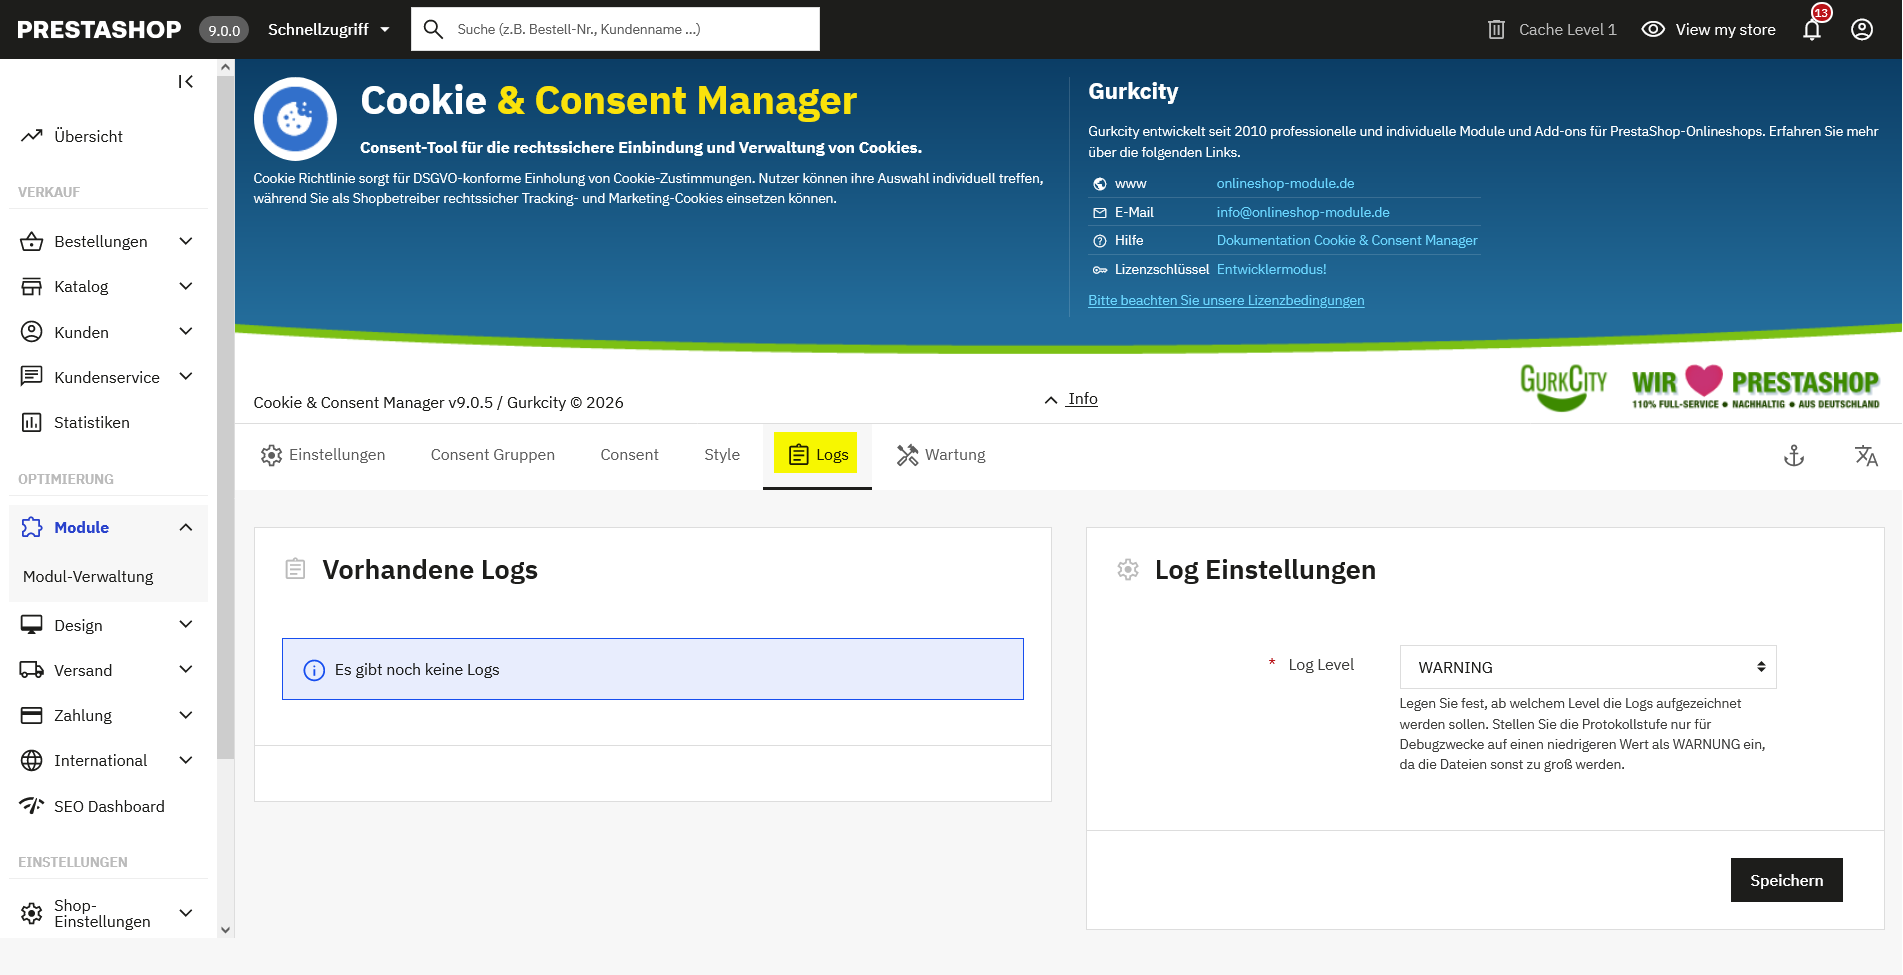Collapse the sidebar menu with arrow icon
1903x975 pixels.
[x=186, y=82]
